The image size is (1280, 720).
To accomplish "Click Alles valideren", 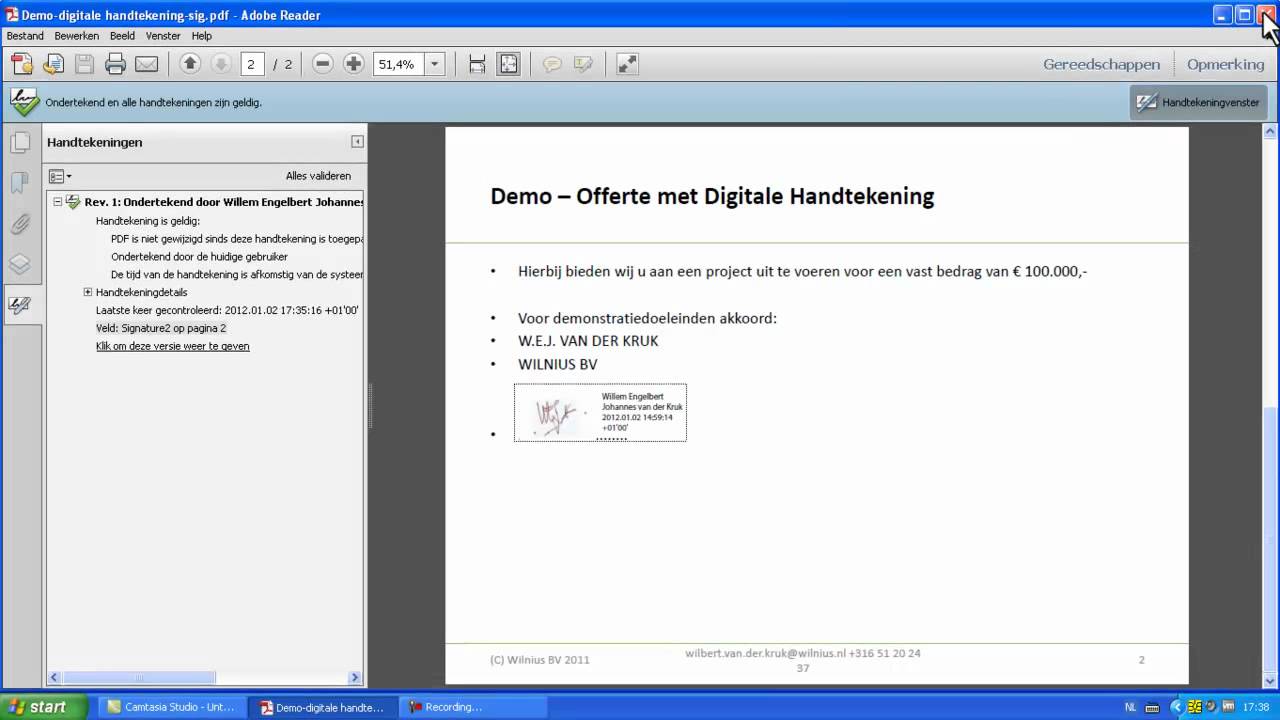I will [x=318, y=176].
